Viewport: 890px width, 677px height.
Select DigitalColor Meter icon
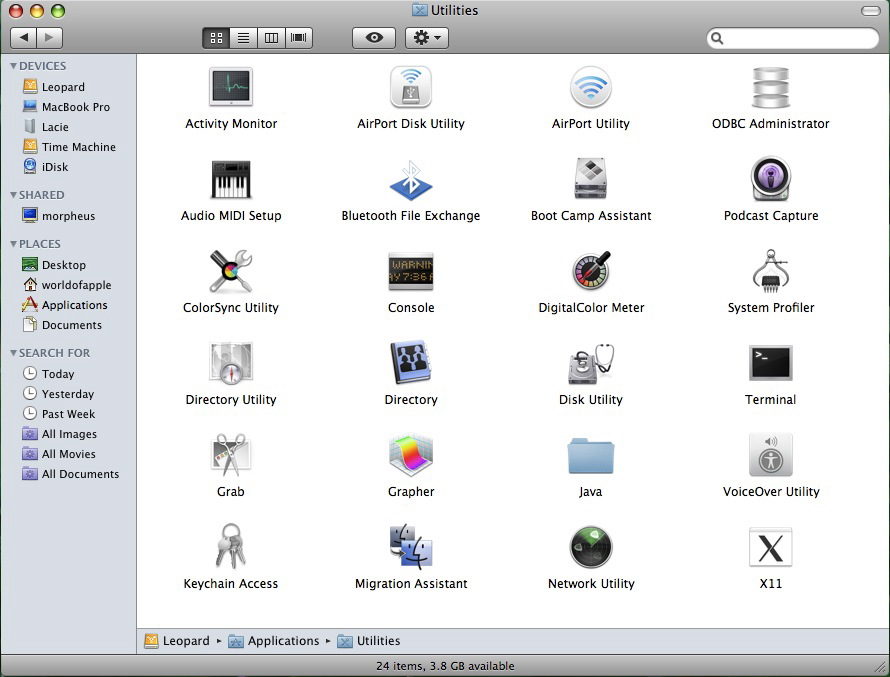590,271
